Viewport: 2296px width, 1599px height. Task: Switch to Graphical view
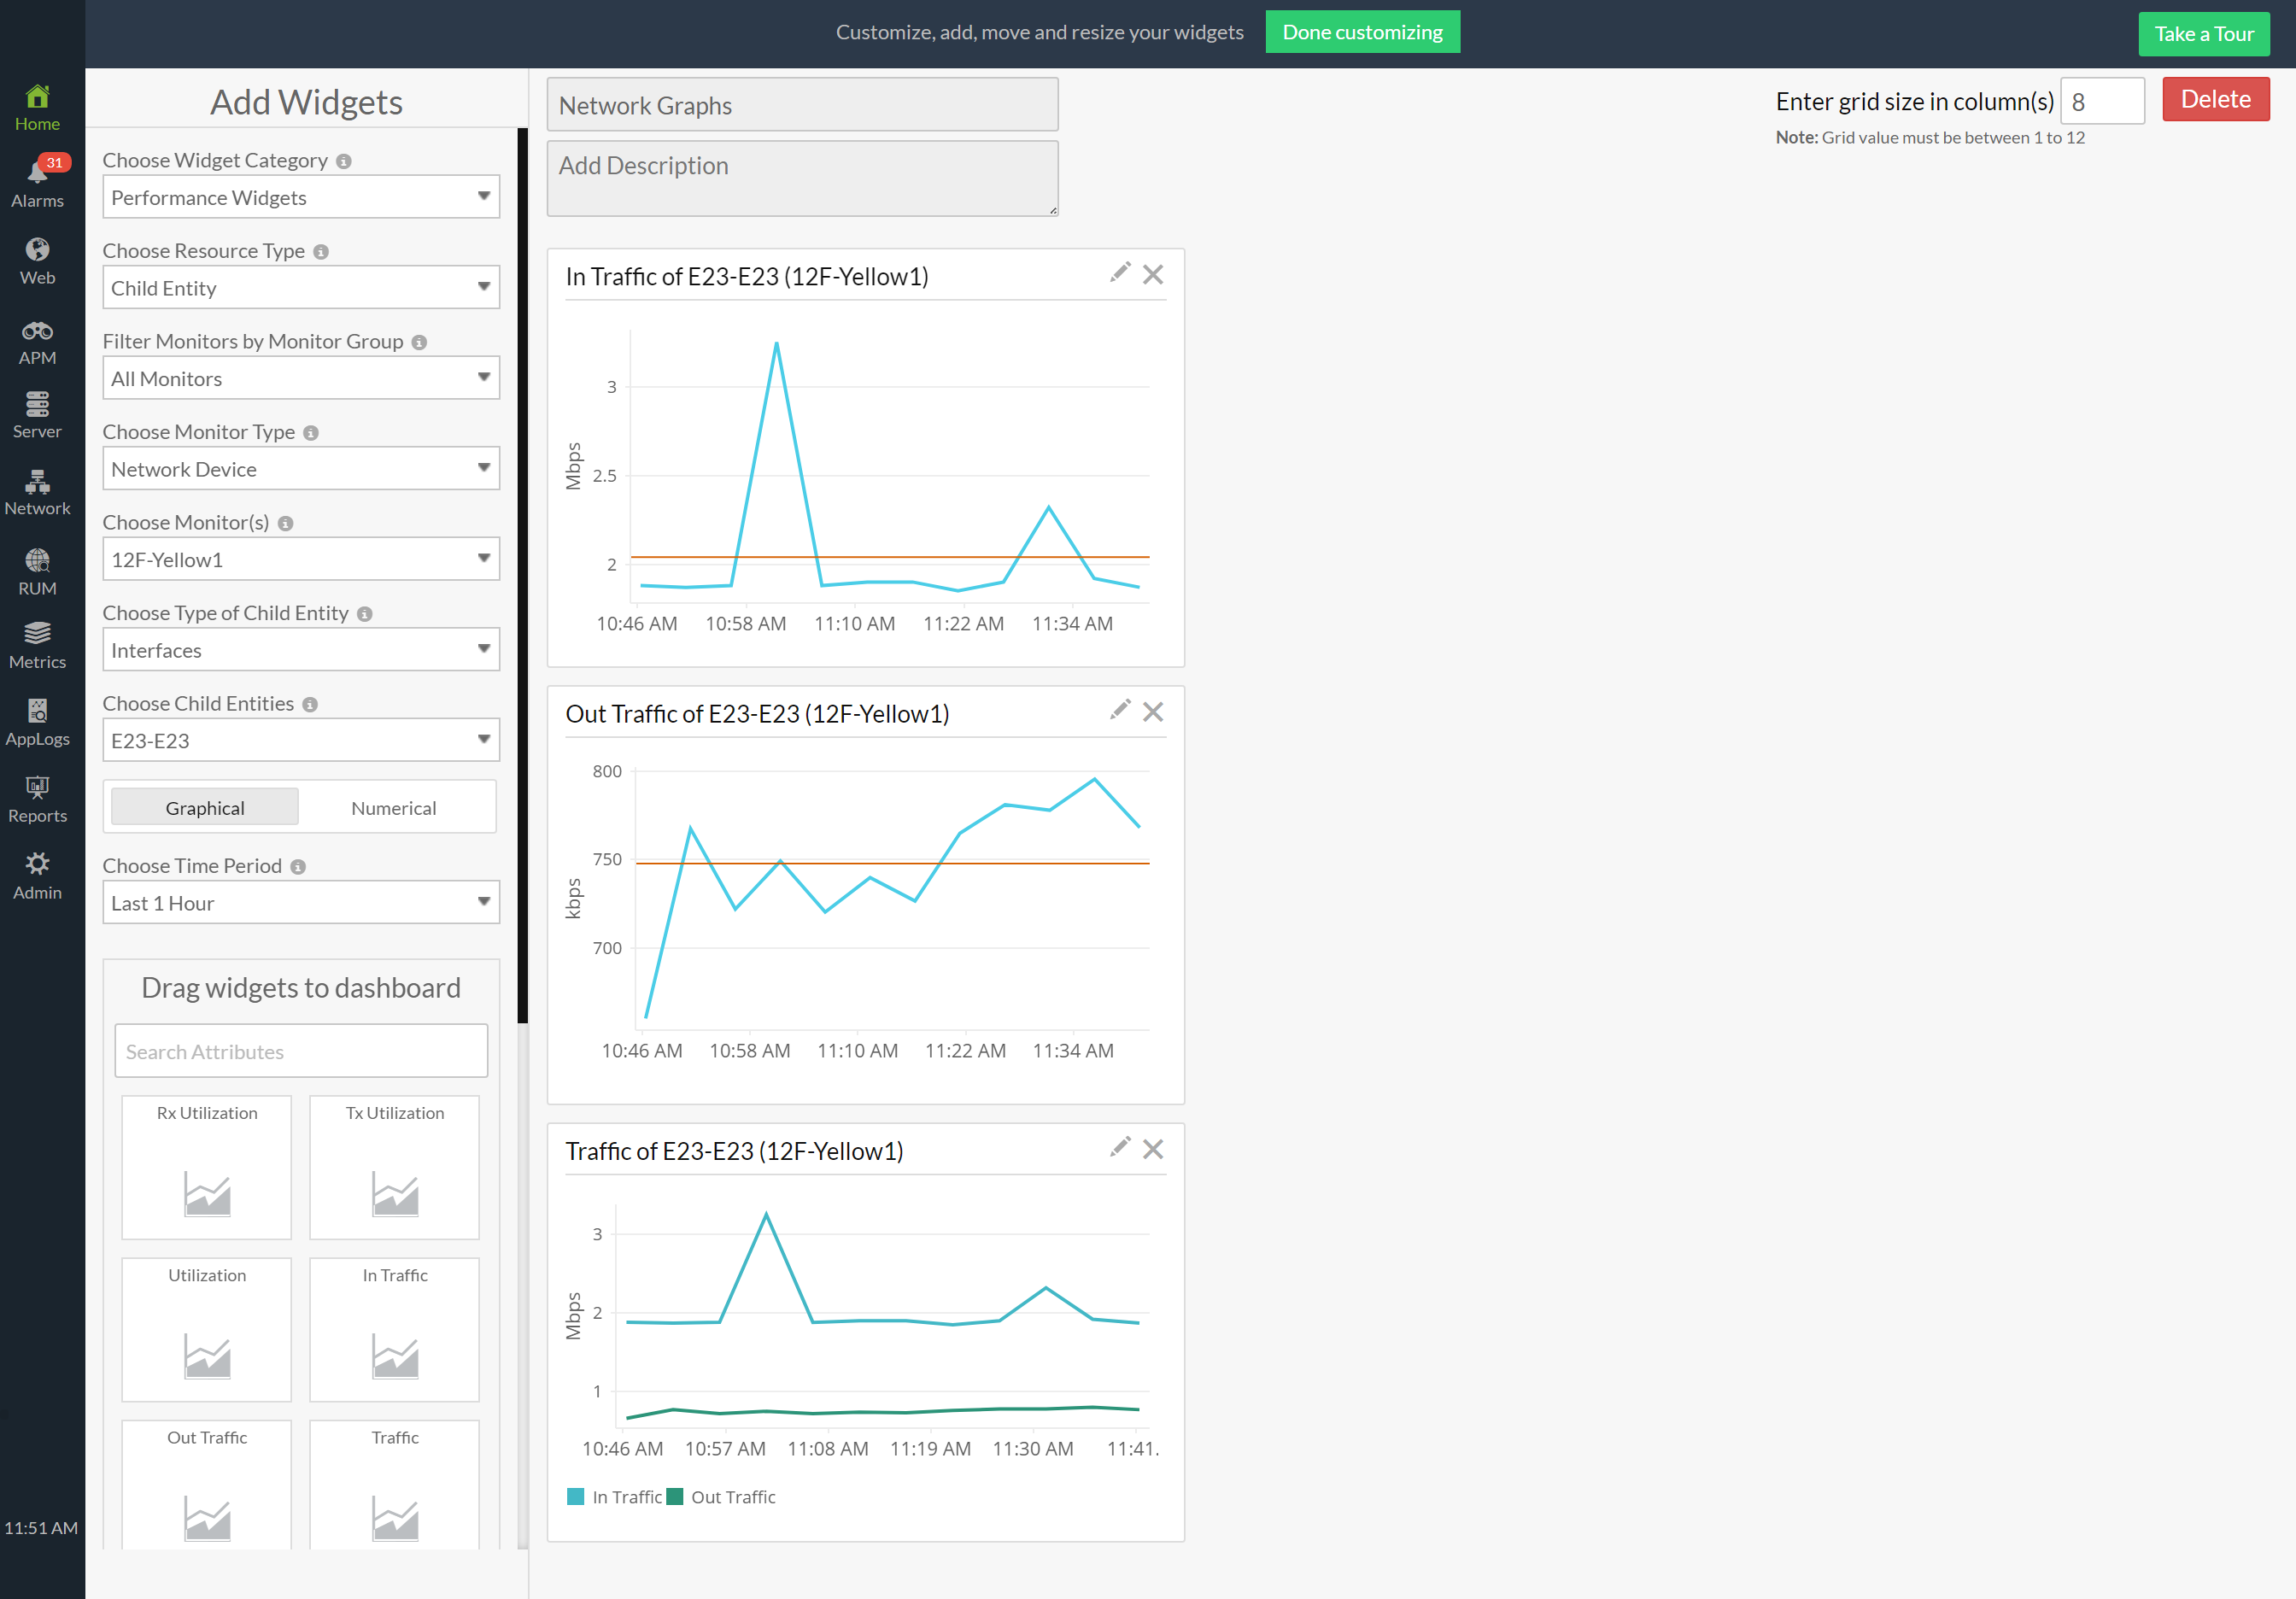204,807
